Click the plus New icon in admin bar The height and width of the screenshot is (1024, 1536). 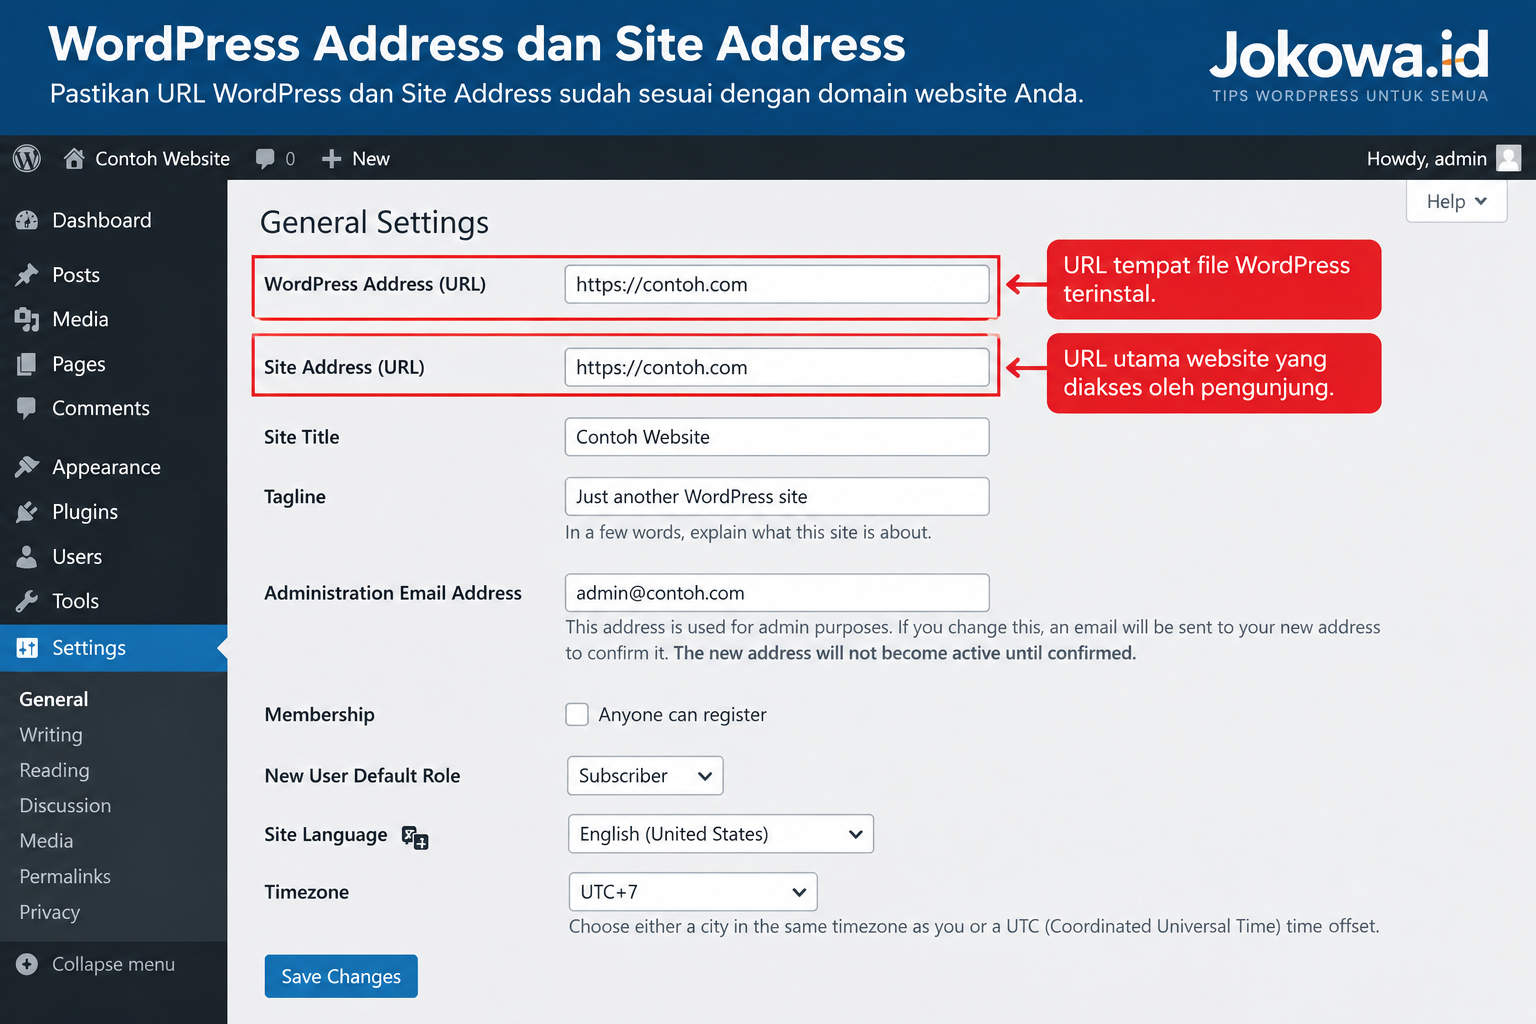tap(331, 159)
